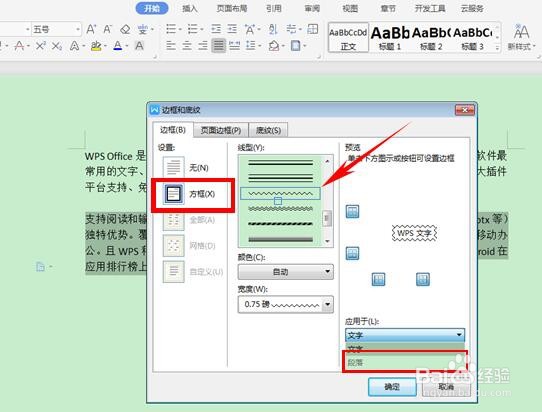Toggle justified alignment button
This screenshot has width=542, height=412.
pos(218,46)
